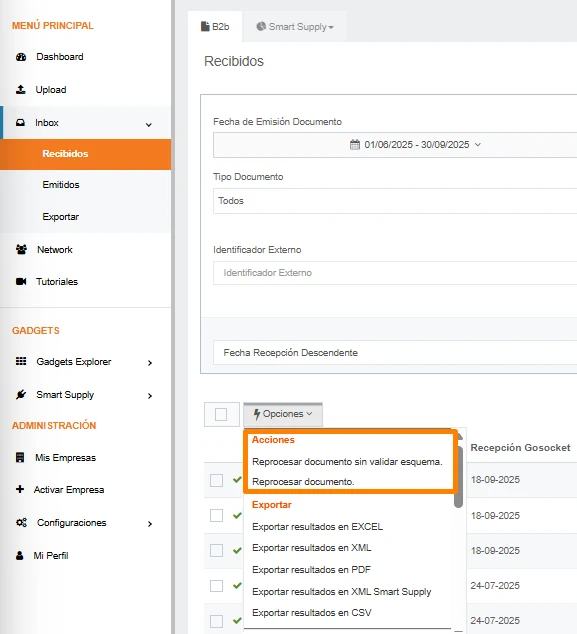Check the first document row checkbox
Image resolution: width=577 pixels, height=634 pixels.
(x=216, y=480)
